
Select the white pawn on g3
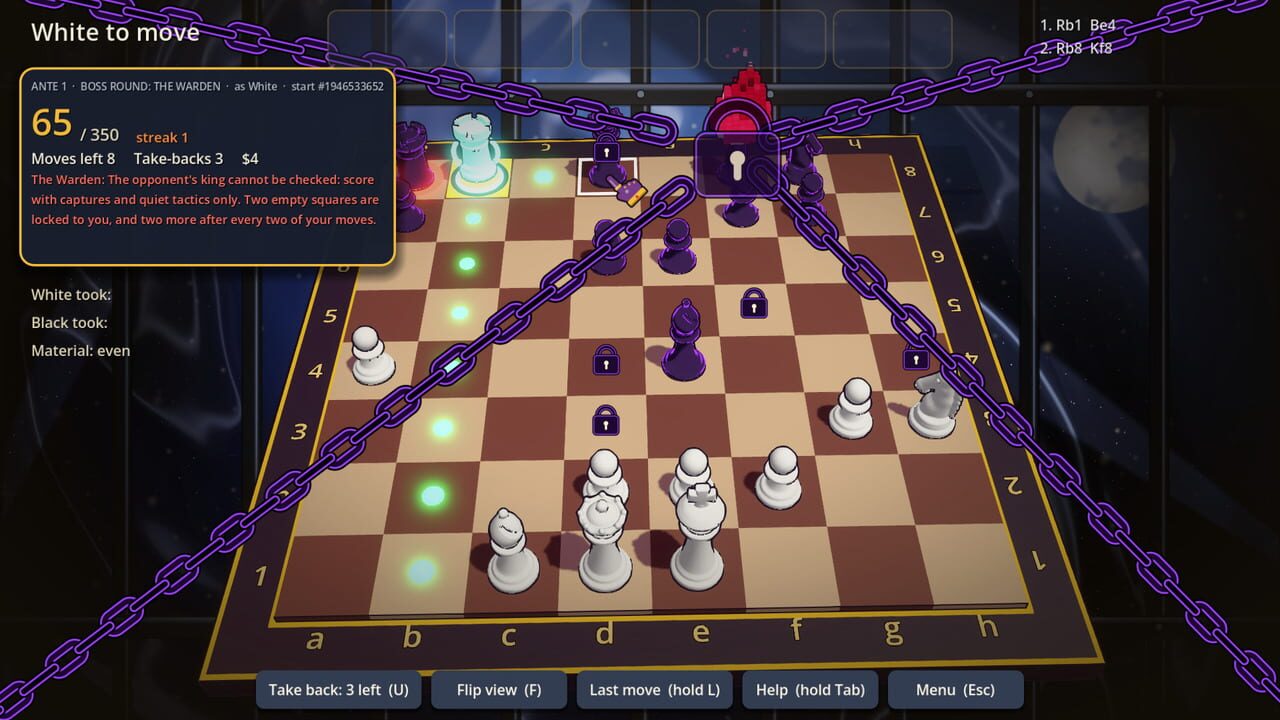853,408
